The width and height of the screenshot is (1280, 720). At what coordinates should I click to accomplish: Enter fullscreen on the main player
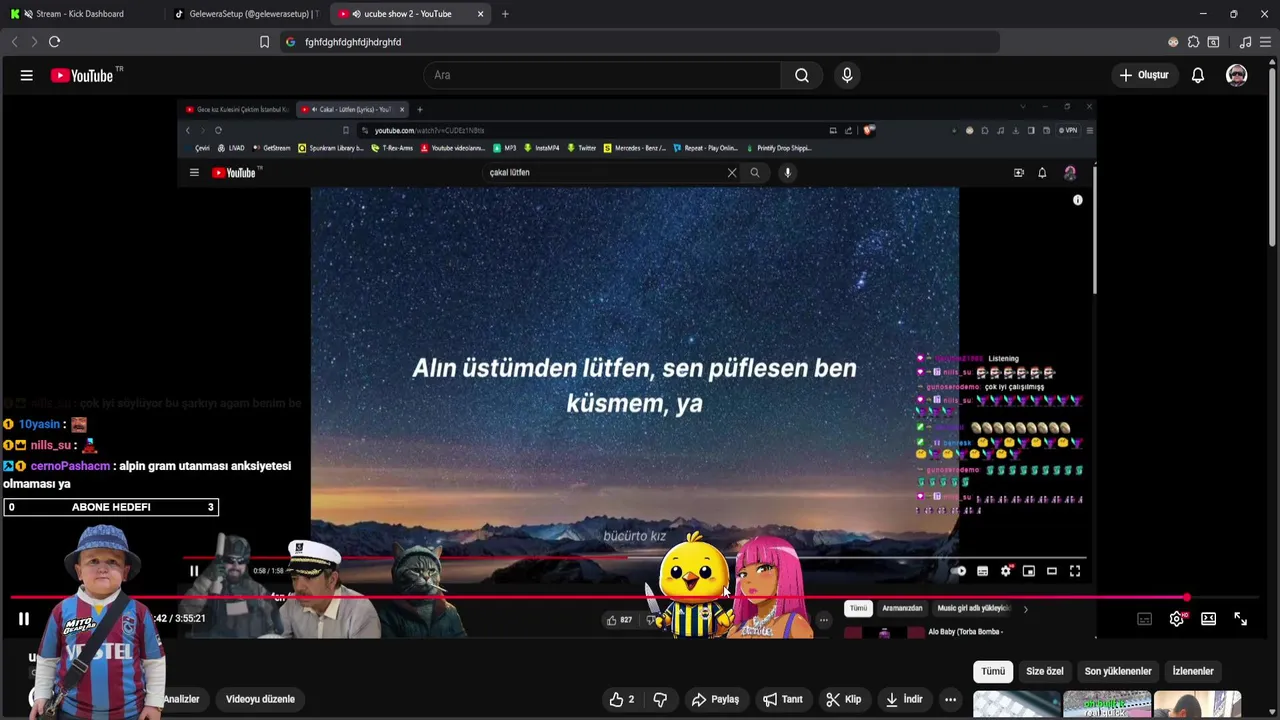click(x=1240, y=619)
